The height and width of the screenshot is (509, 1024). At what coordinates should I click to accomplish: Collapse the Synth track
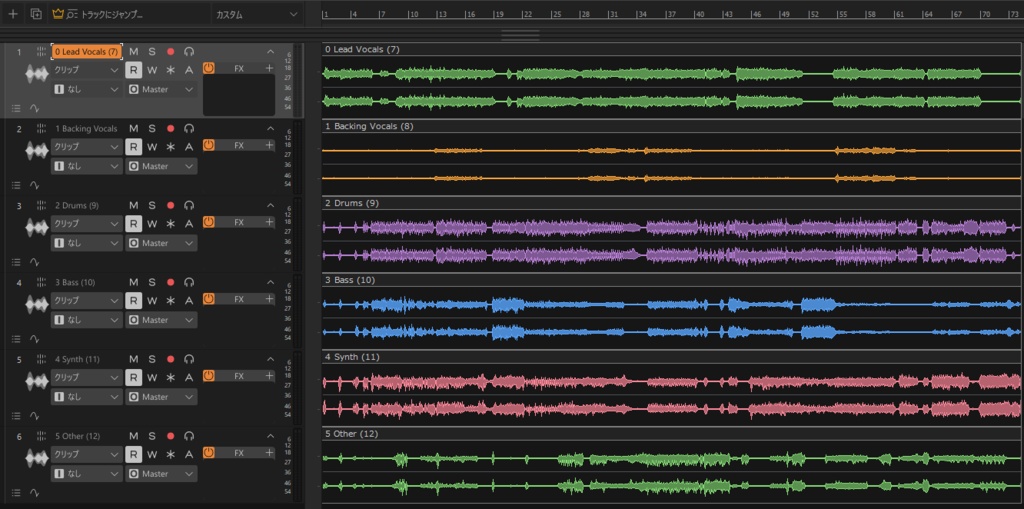(x=270, y=359)
